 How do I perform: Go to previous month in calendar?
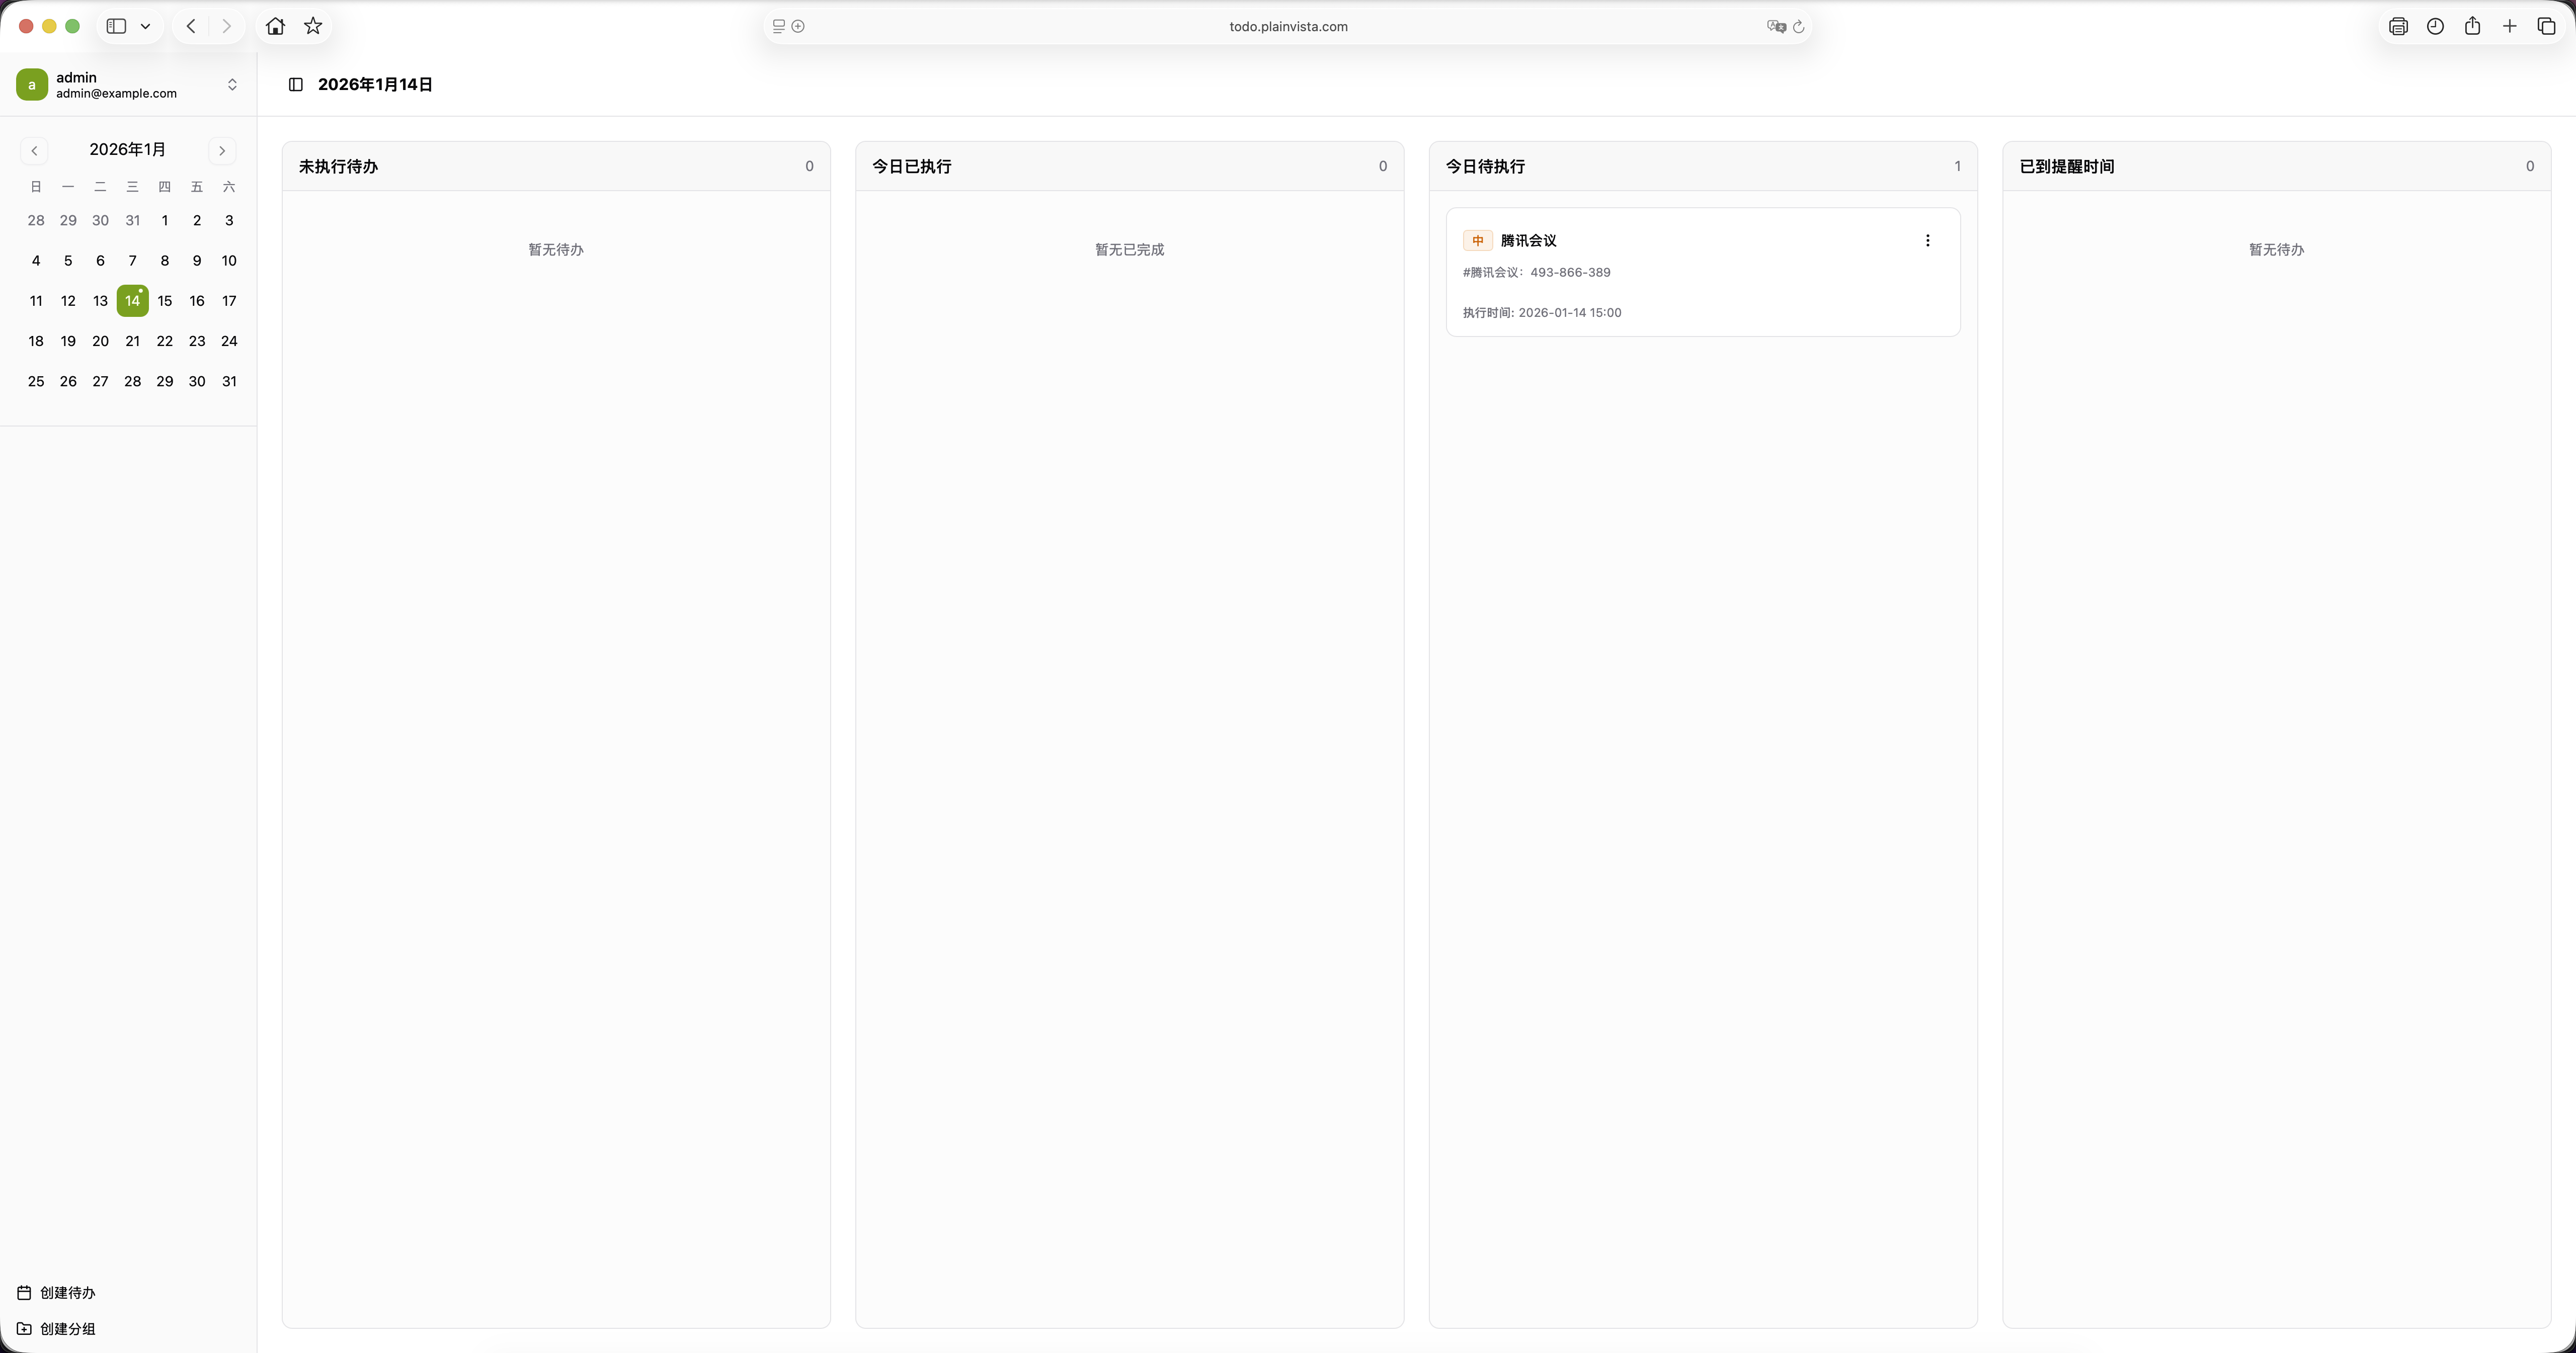click(x=34, y=150)
